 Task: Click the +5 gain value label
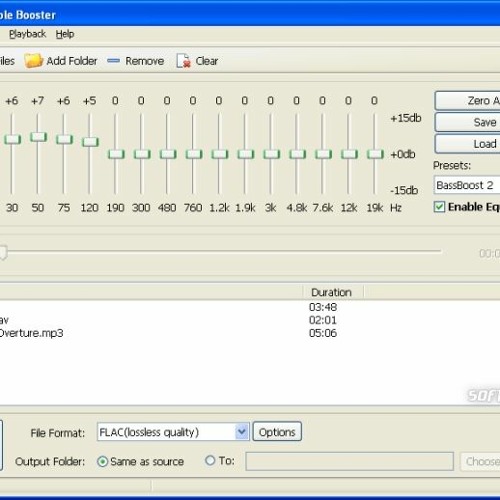pyautogui.click(x=90, y=101)
